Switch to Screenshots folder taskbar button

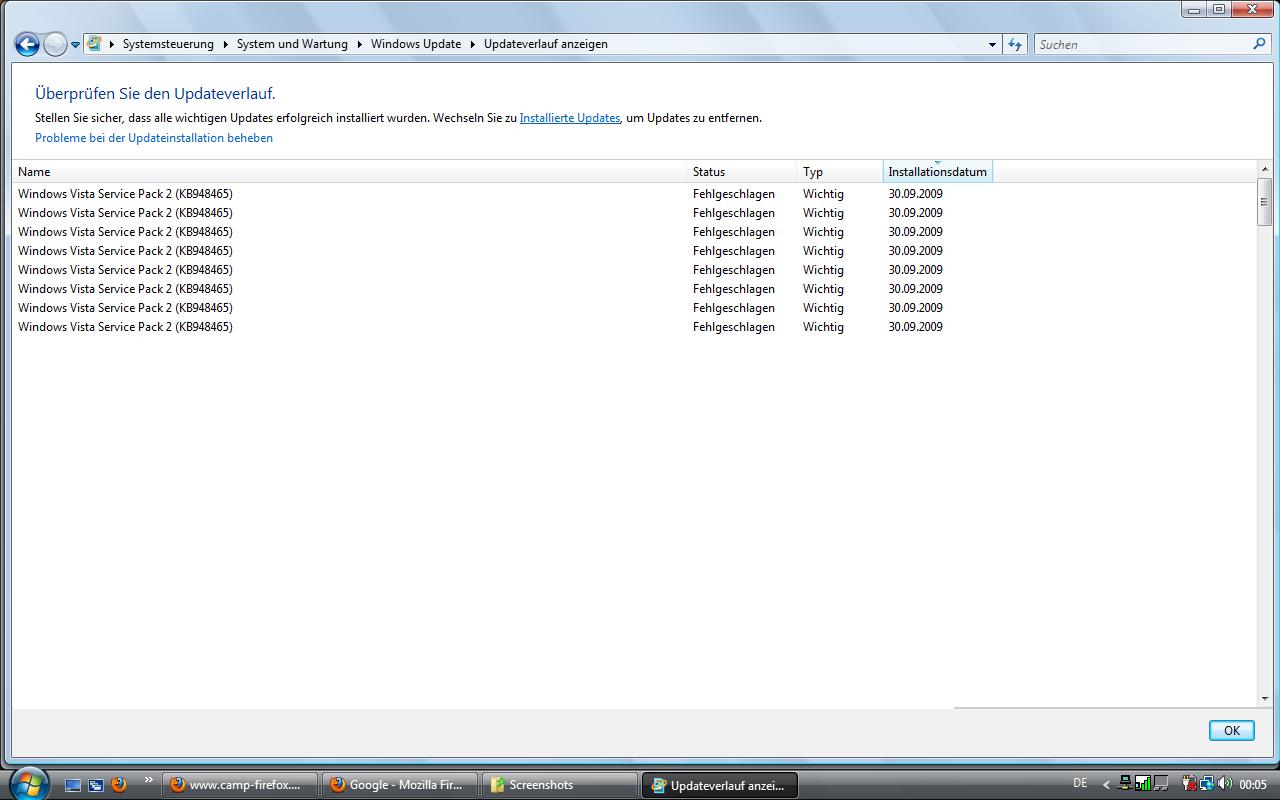559,785
